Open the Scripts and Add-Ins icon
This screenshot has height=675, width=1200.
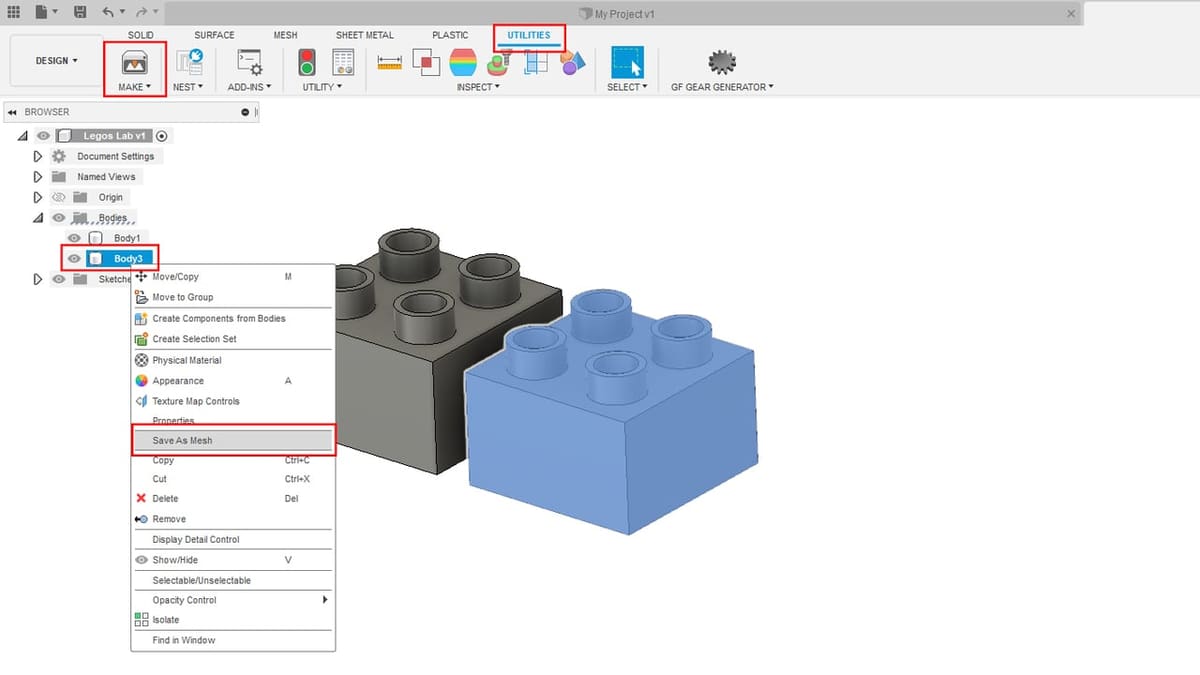[x=249, y=63]
